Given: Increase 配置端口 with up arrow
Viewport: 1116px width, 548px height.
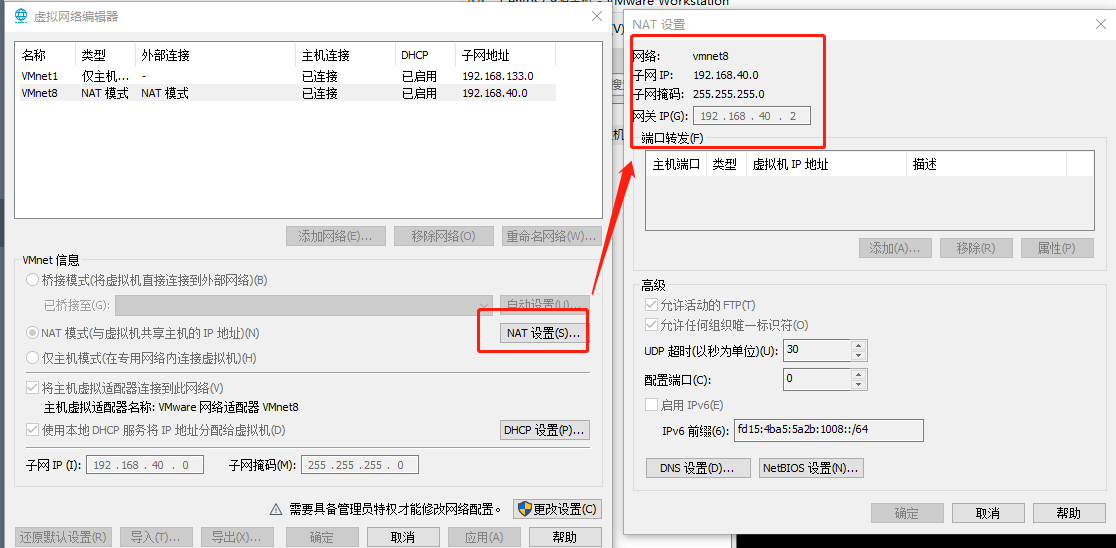Looking at the screenshot, I should coord(859,374).
